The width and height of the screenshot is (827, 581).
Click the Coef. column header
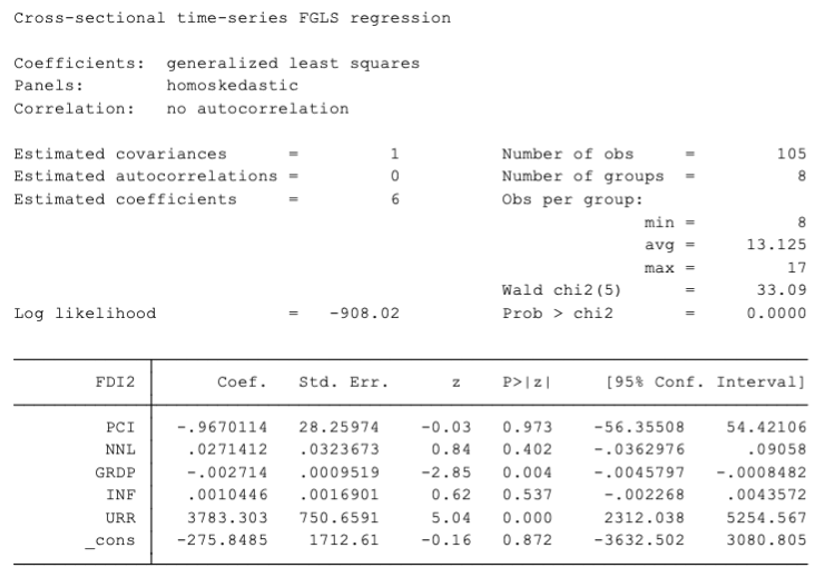point(242,382)
